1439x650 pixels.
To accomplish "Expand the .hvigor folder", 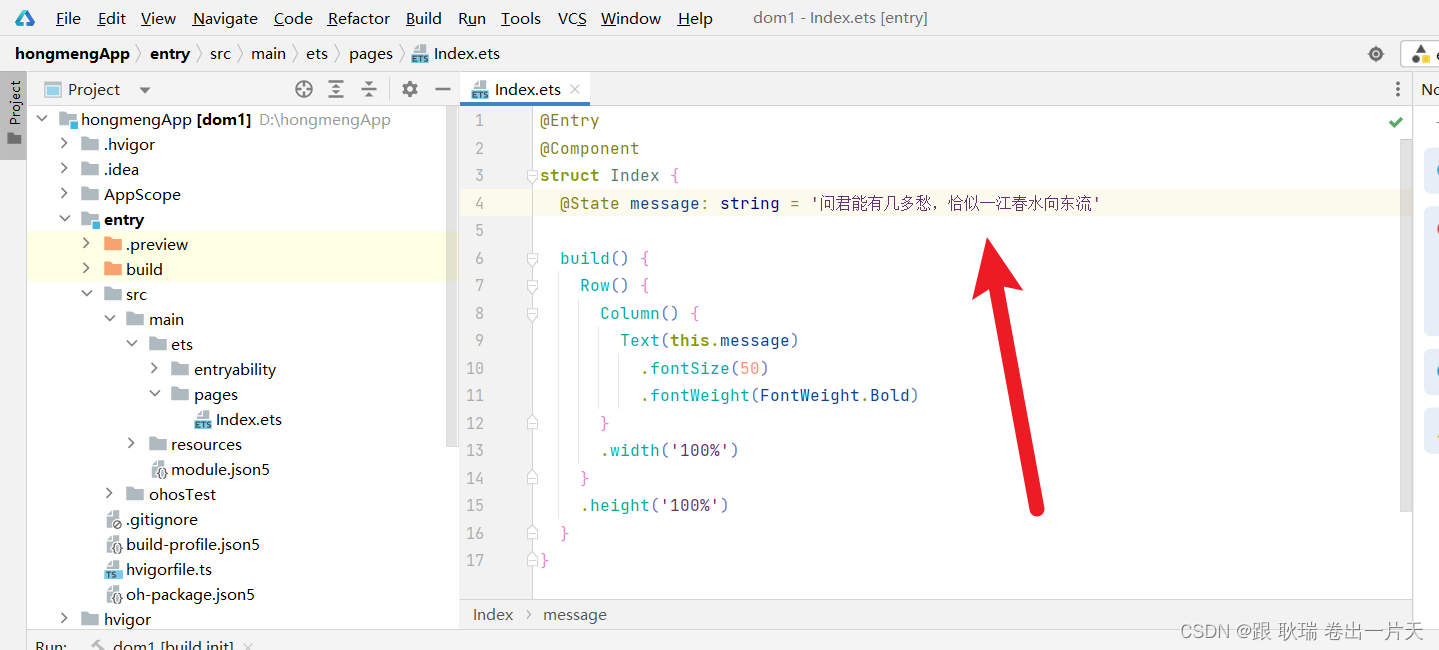I will [65, 144].
